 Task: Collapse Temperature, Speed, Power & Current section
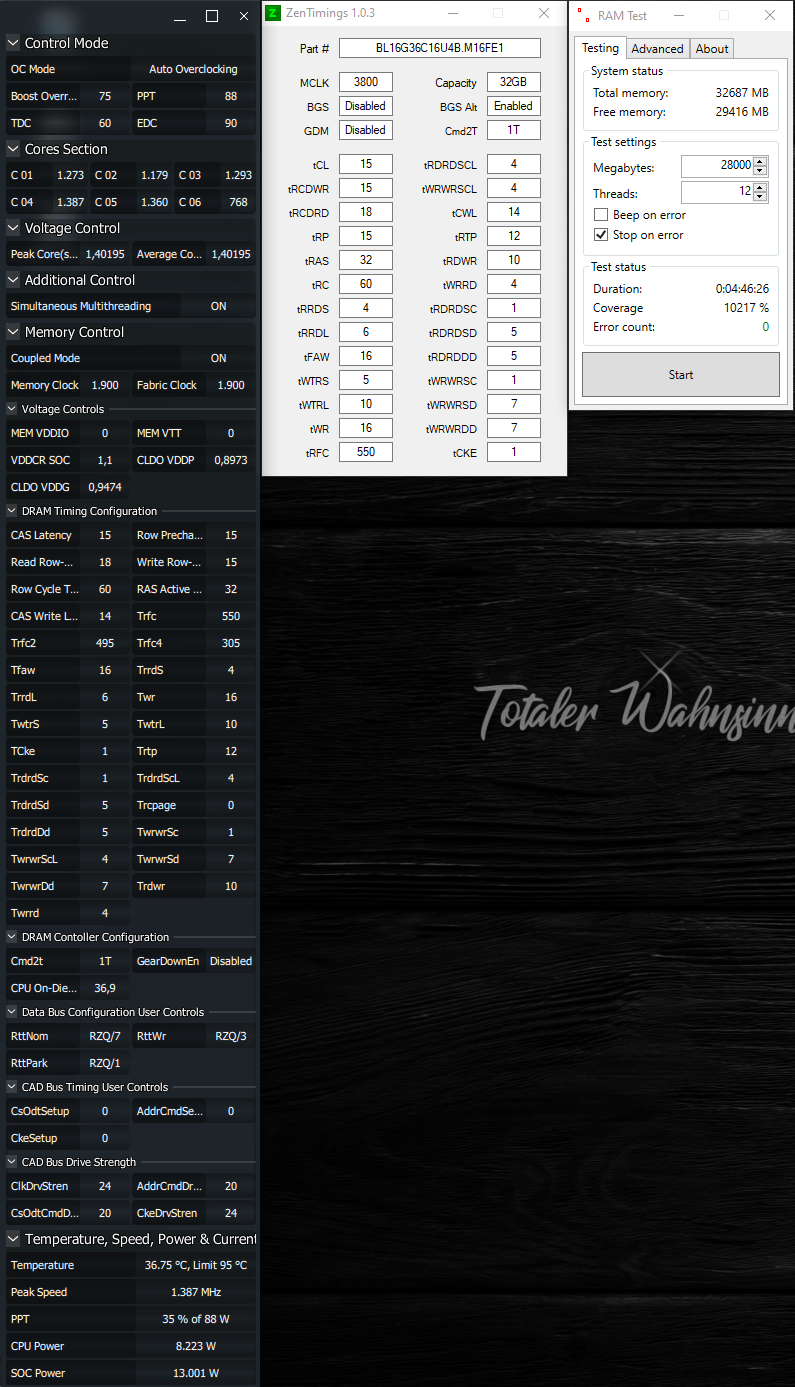[x=13, y=1239]
